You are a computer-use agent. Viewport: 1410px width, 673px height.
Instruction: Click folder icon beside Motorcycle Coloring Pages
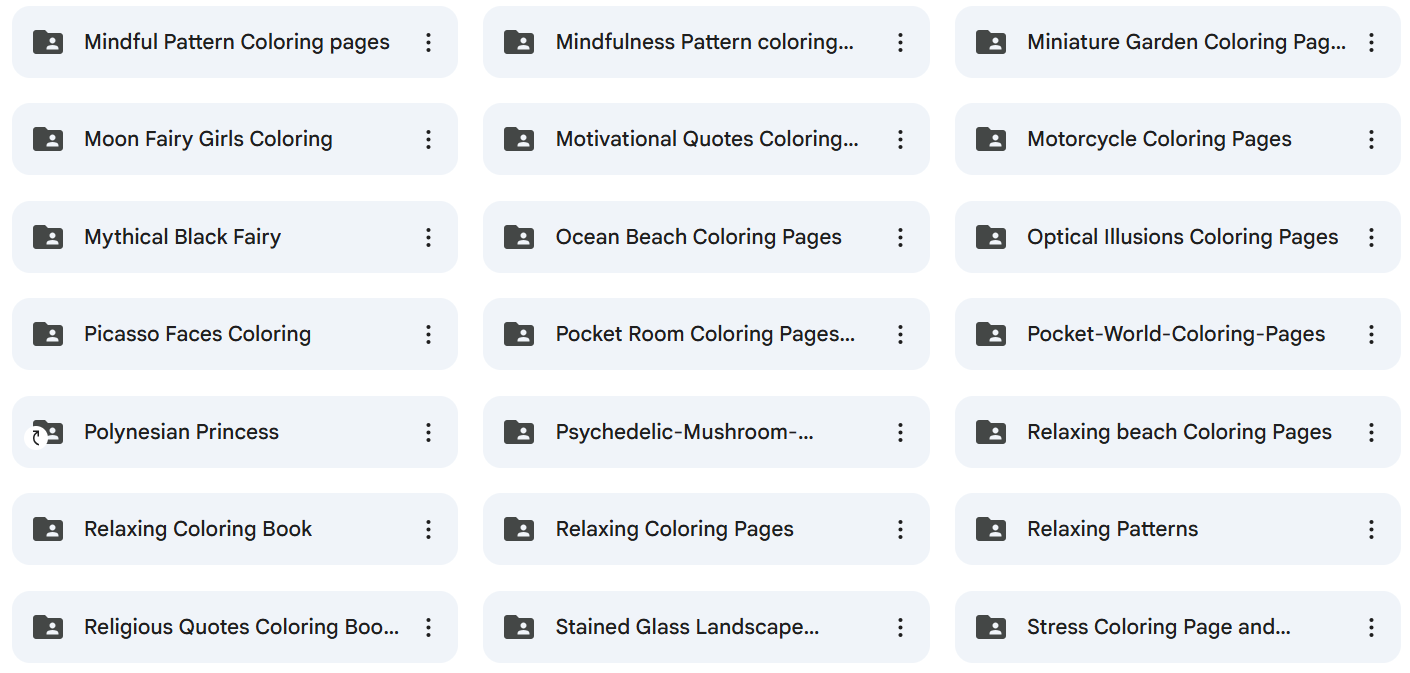(x=991, y=139)
